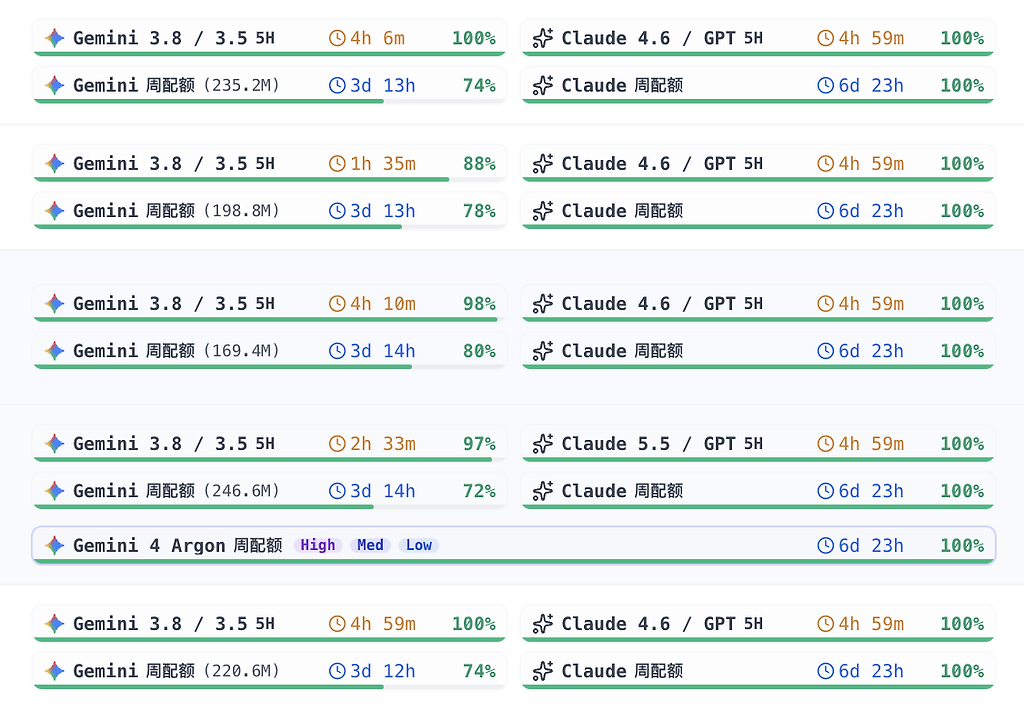Click blue clock icon in Gemini (246.6M) row

[x=337, y=491]
